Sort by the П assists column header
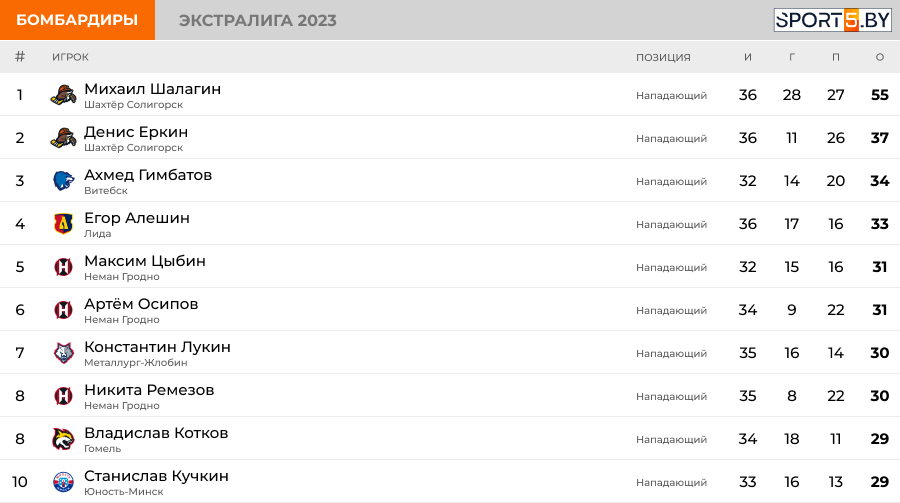This screenshot has width=900, height=503. 836,57
